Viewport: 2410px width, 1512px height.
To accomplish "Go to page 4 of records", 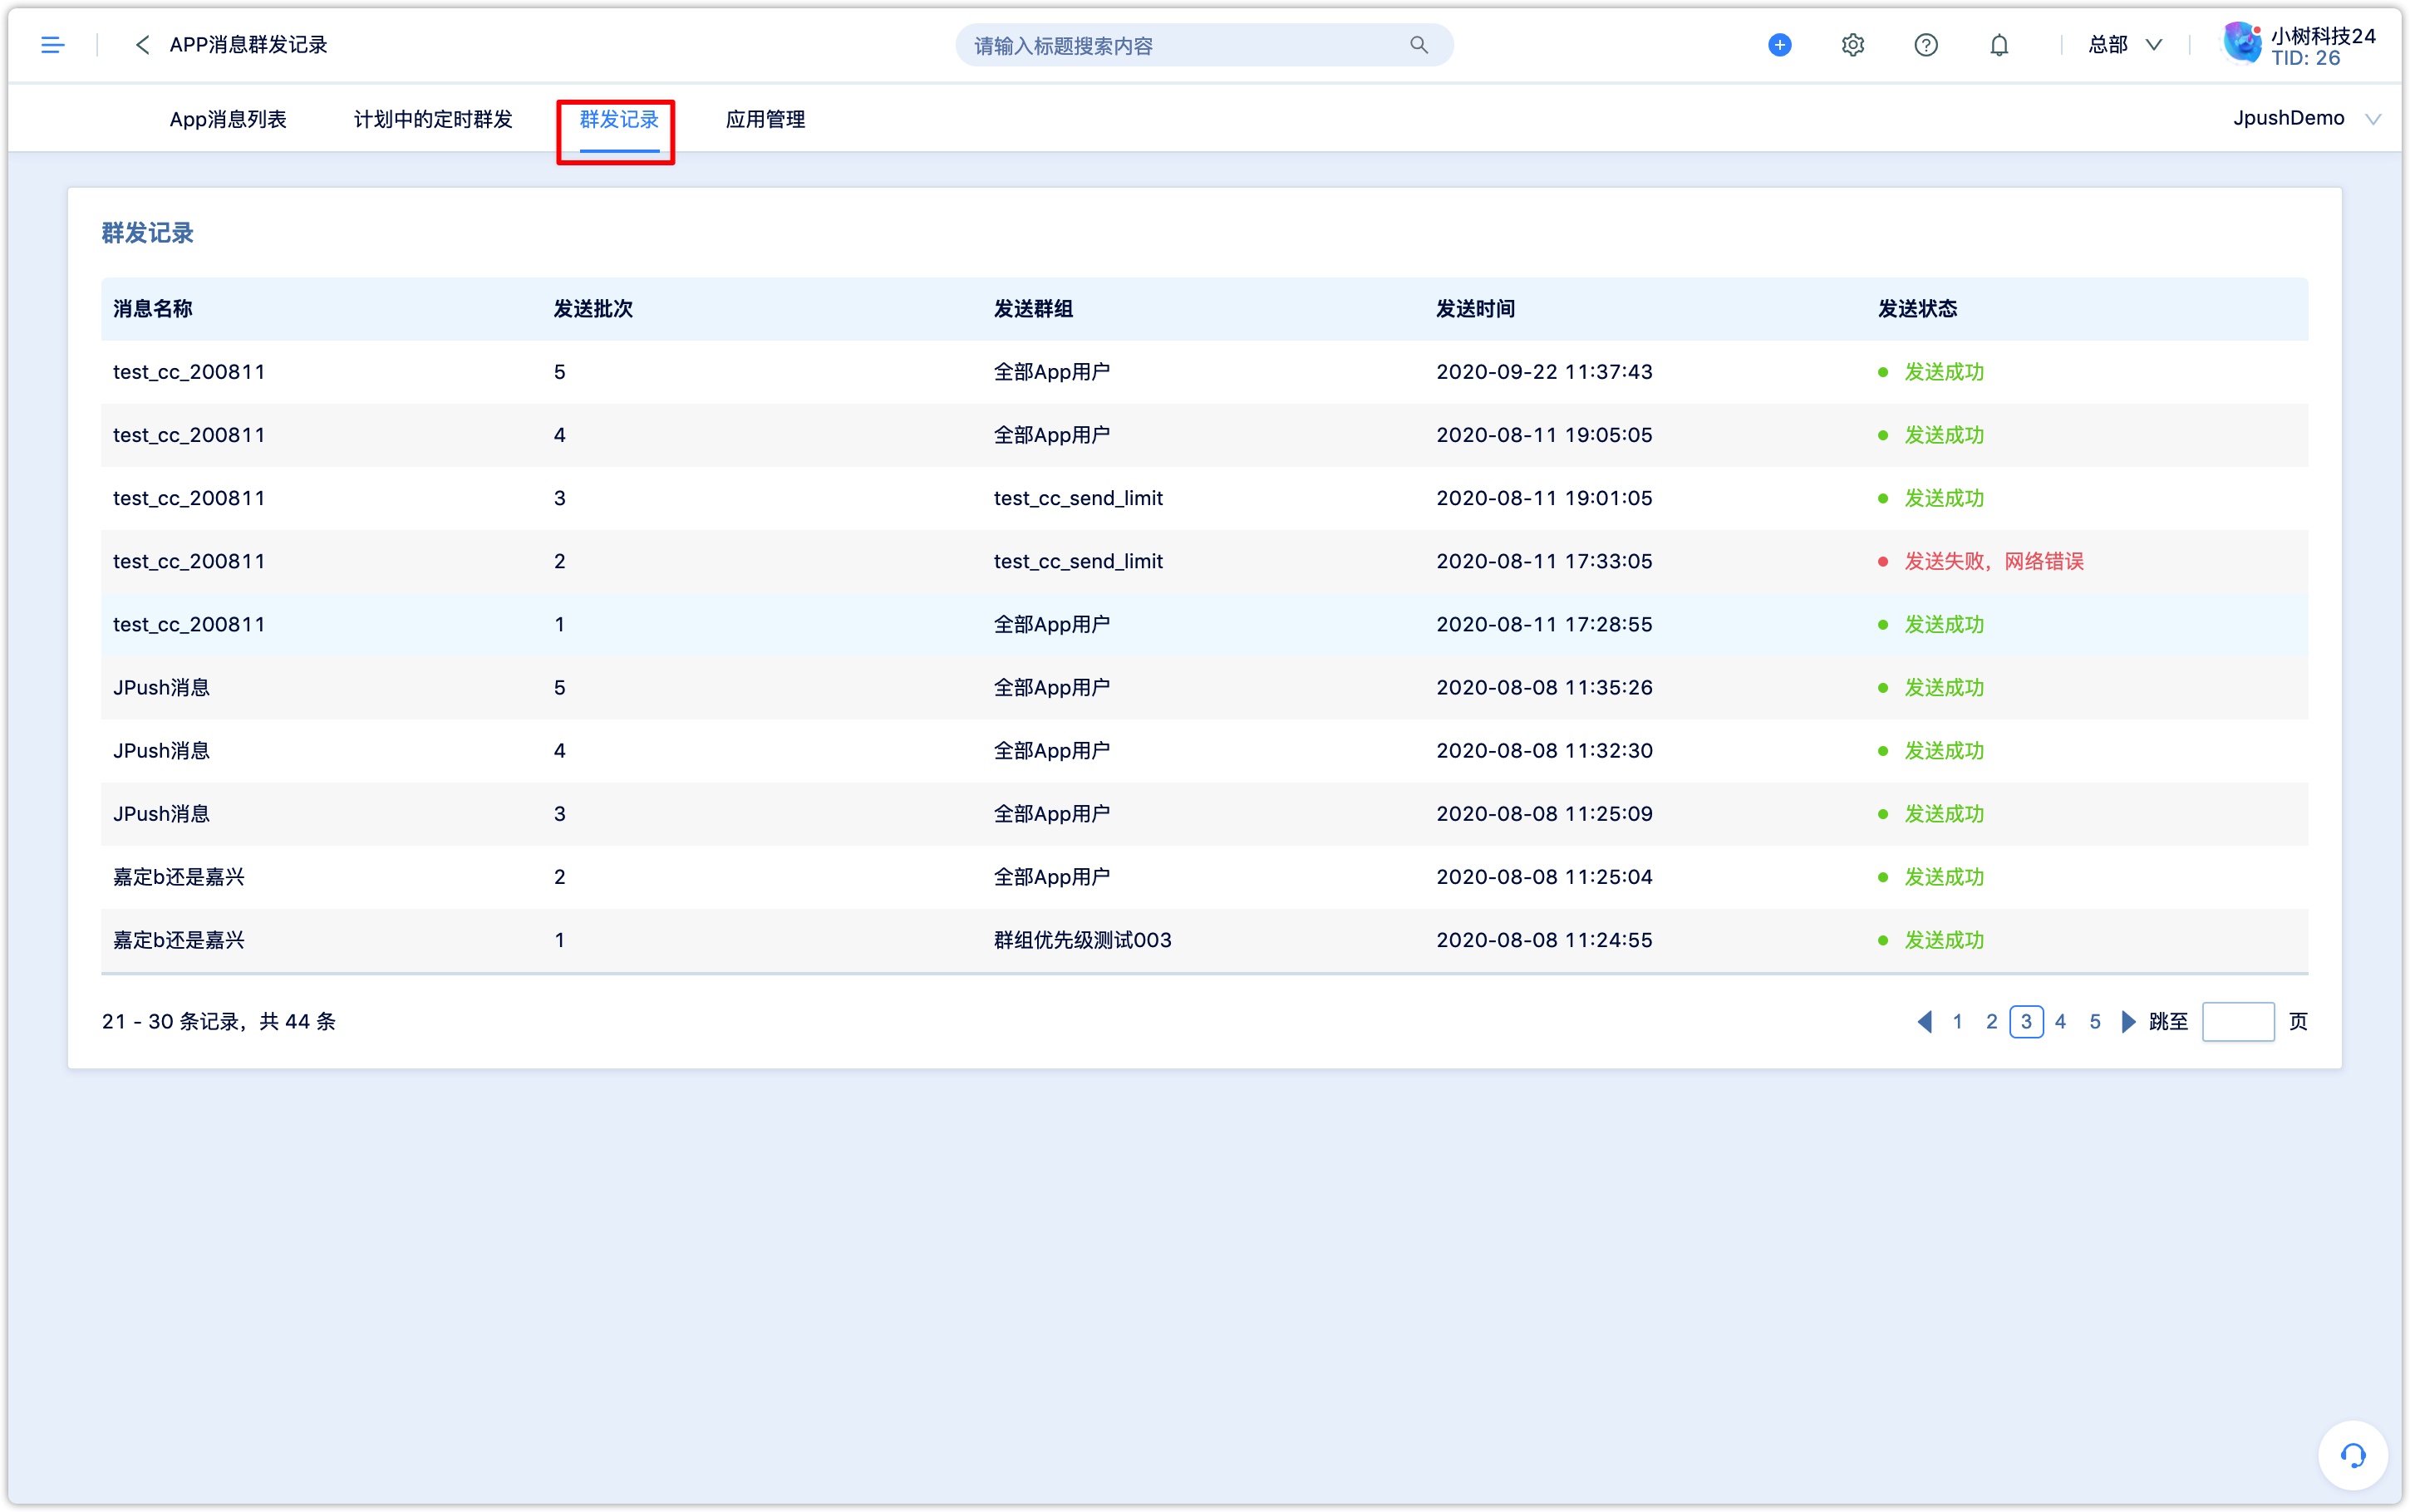I will pyautogui.click(x=2060, y=1021).
